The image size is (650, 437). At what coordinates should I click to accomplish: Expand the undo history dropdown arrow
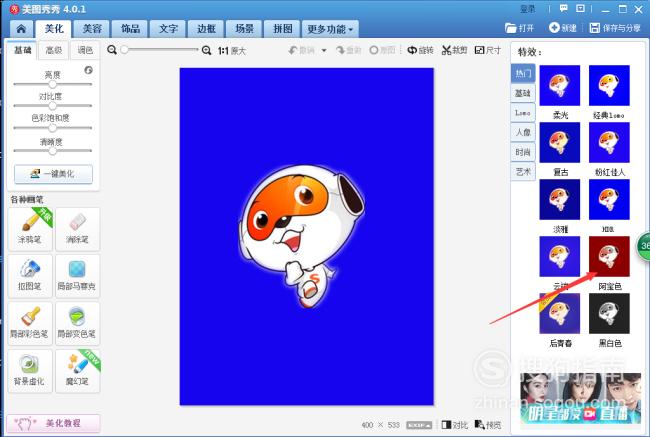click(x=324, y=51)
